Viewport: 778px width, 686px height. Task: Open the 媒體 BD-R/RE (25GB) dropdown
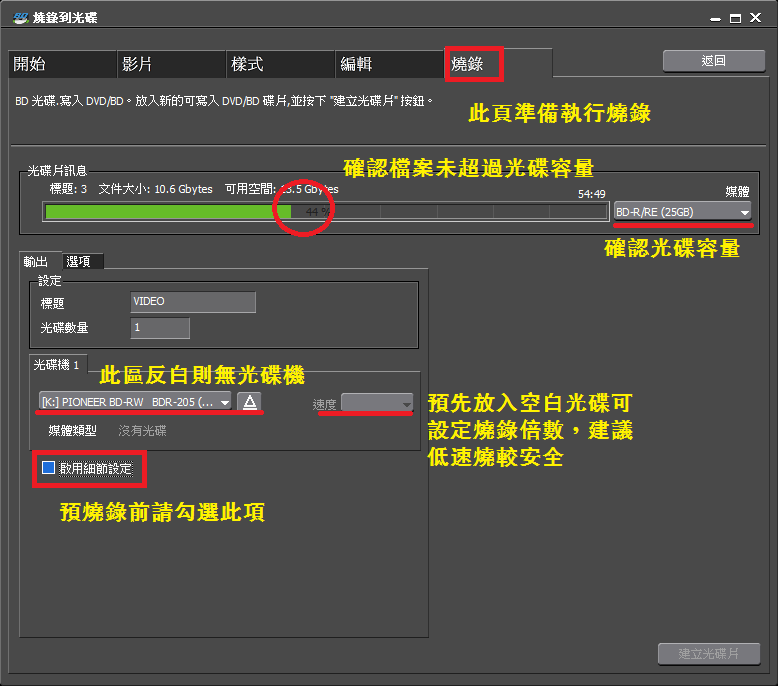coord(683,212)
